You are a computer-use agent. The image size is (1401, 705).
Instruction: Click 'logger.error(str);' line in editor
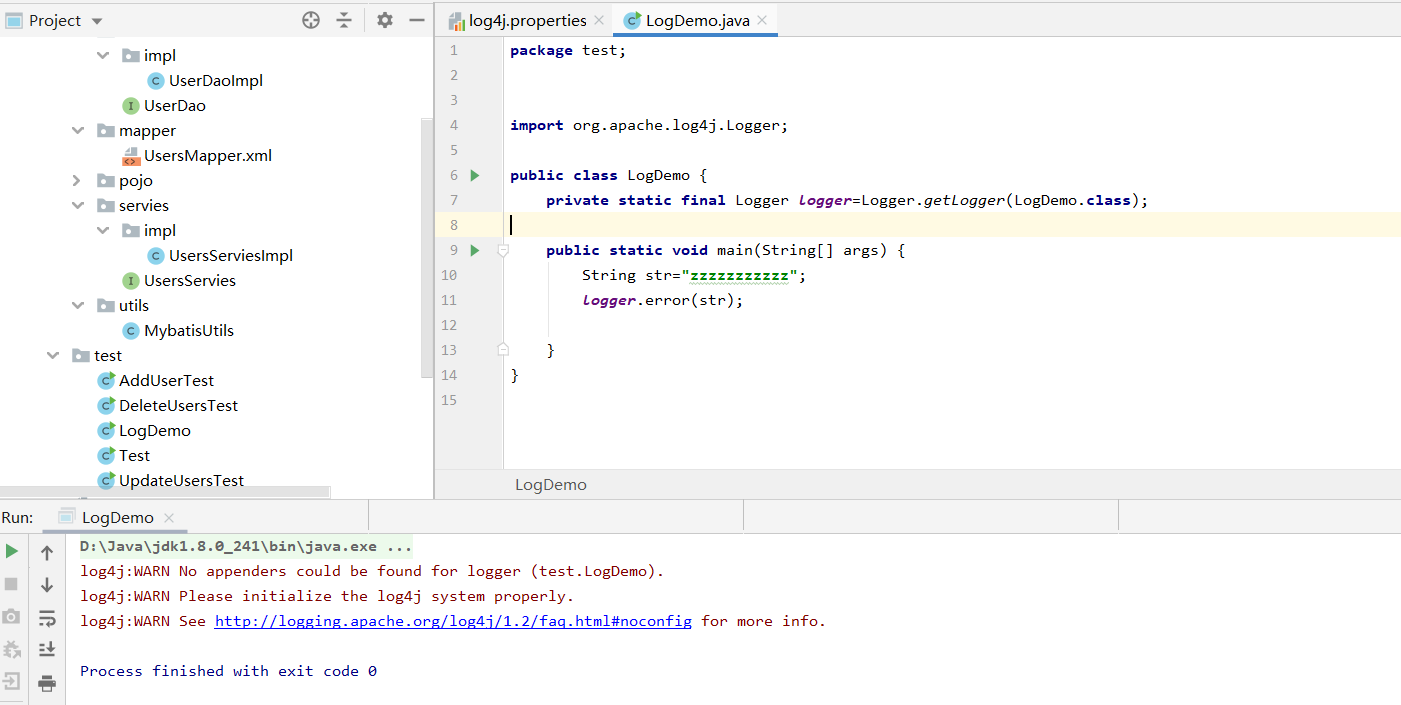click(x=663, y=300)
